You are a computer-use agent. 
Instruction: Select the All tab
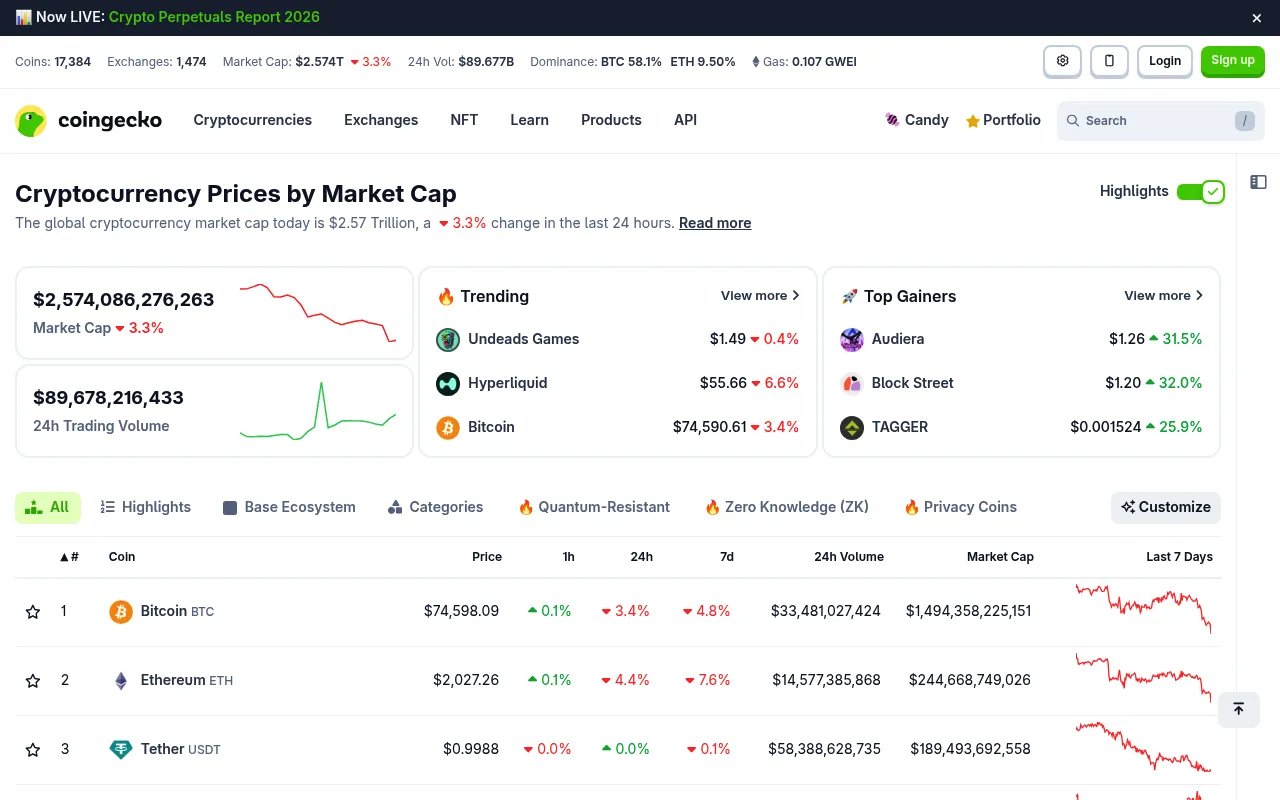(48, 507)
